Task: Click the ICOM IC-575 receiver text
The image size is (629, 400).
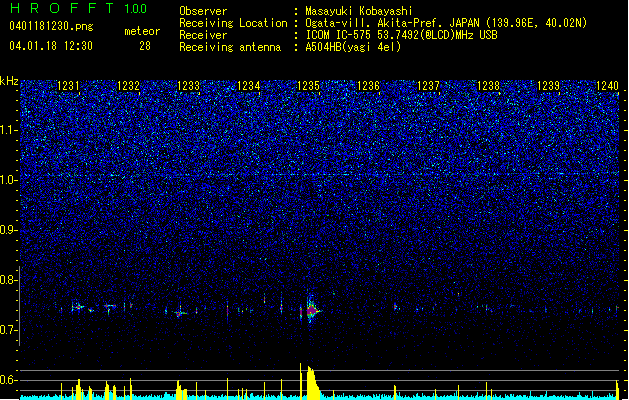Action: (401, 35)
